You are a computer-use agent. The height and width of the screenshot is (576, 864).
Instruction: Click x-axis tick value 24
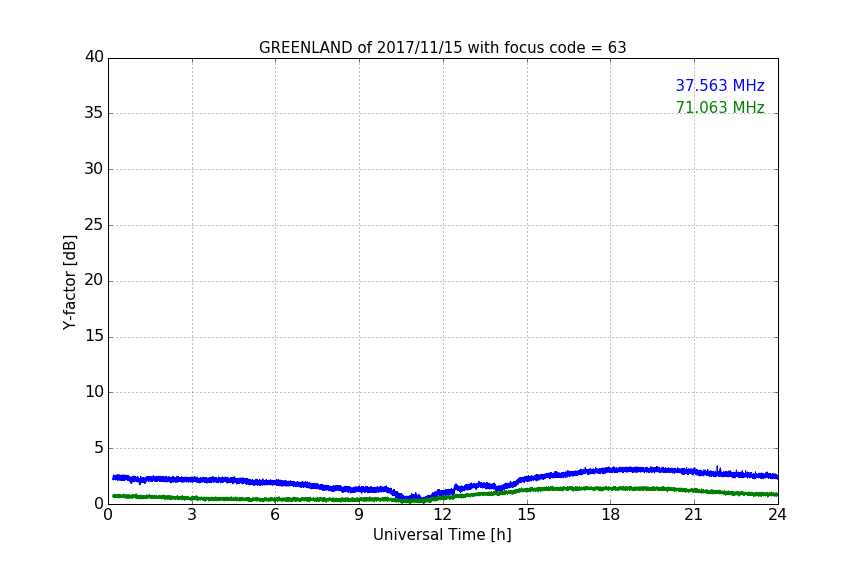click(x=777, y=515)
